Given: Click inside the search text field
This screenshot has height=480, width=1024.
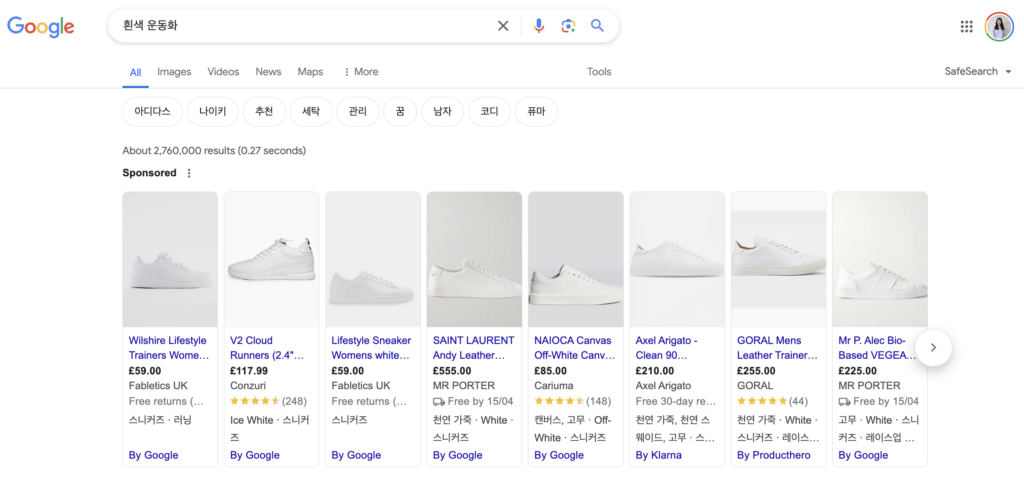Looking at the screenshot, I should pos(304,26).
